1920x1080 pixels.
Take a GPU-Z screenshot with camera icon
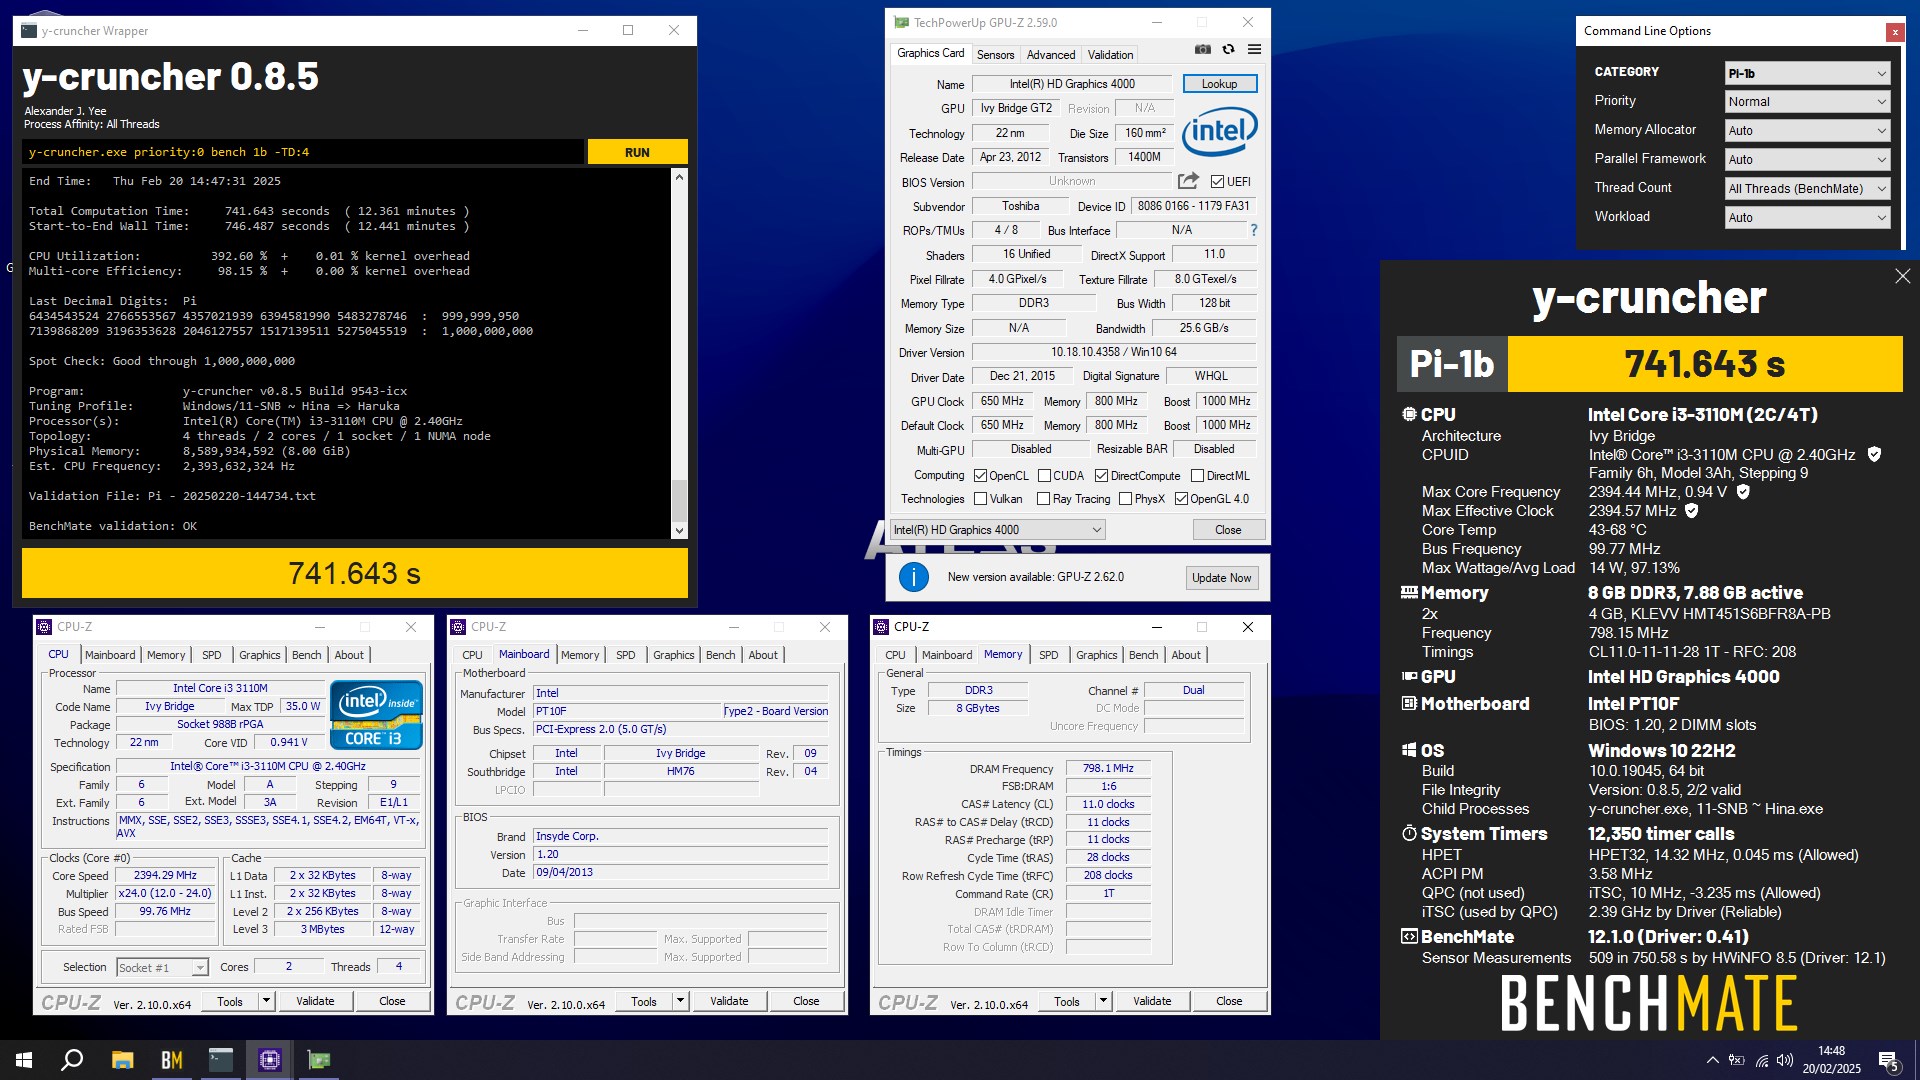coord(1203,49)
